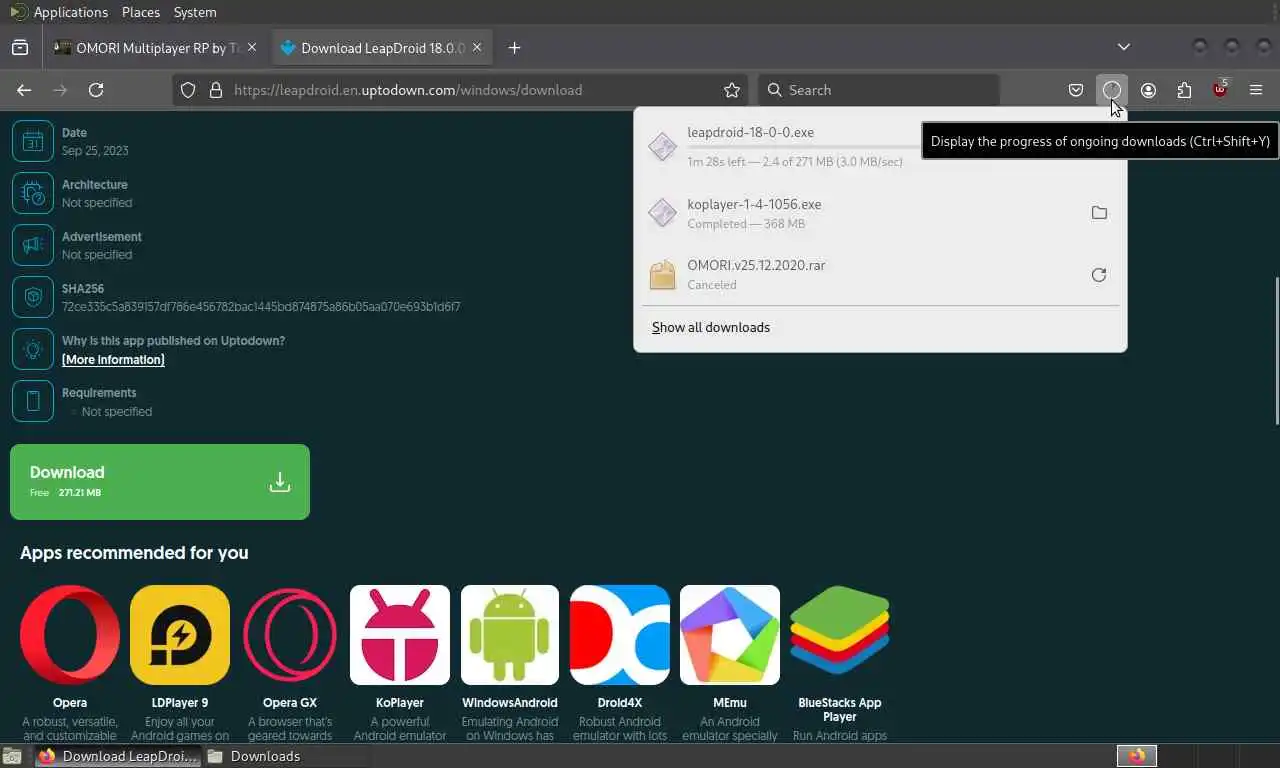Click the URL address bar
This screenshot has width=1280, height=768.
(x=462, y=90)
